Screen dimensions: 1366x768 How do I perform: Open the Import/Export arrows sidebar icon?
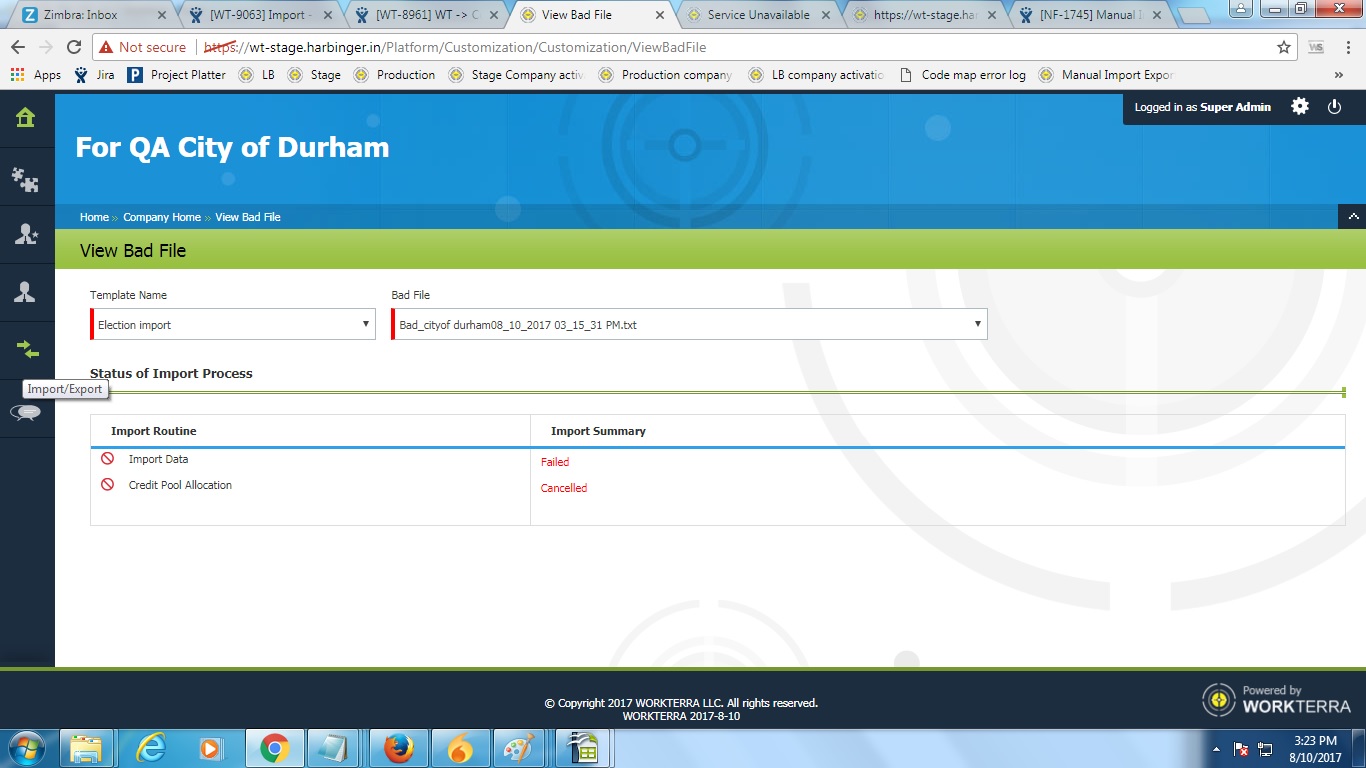[26, 349]
